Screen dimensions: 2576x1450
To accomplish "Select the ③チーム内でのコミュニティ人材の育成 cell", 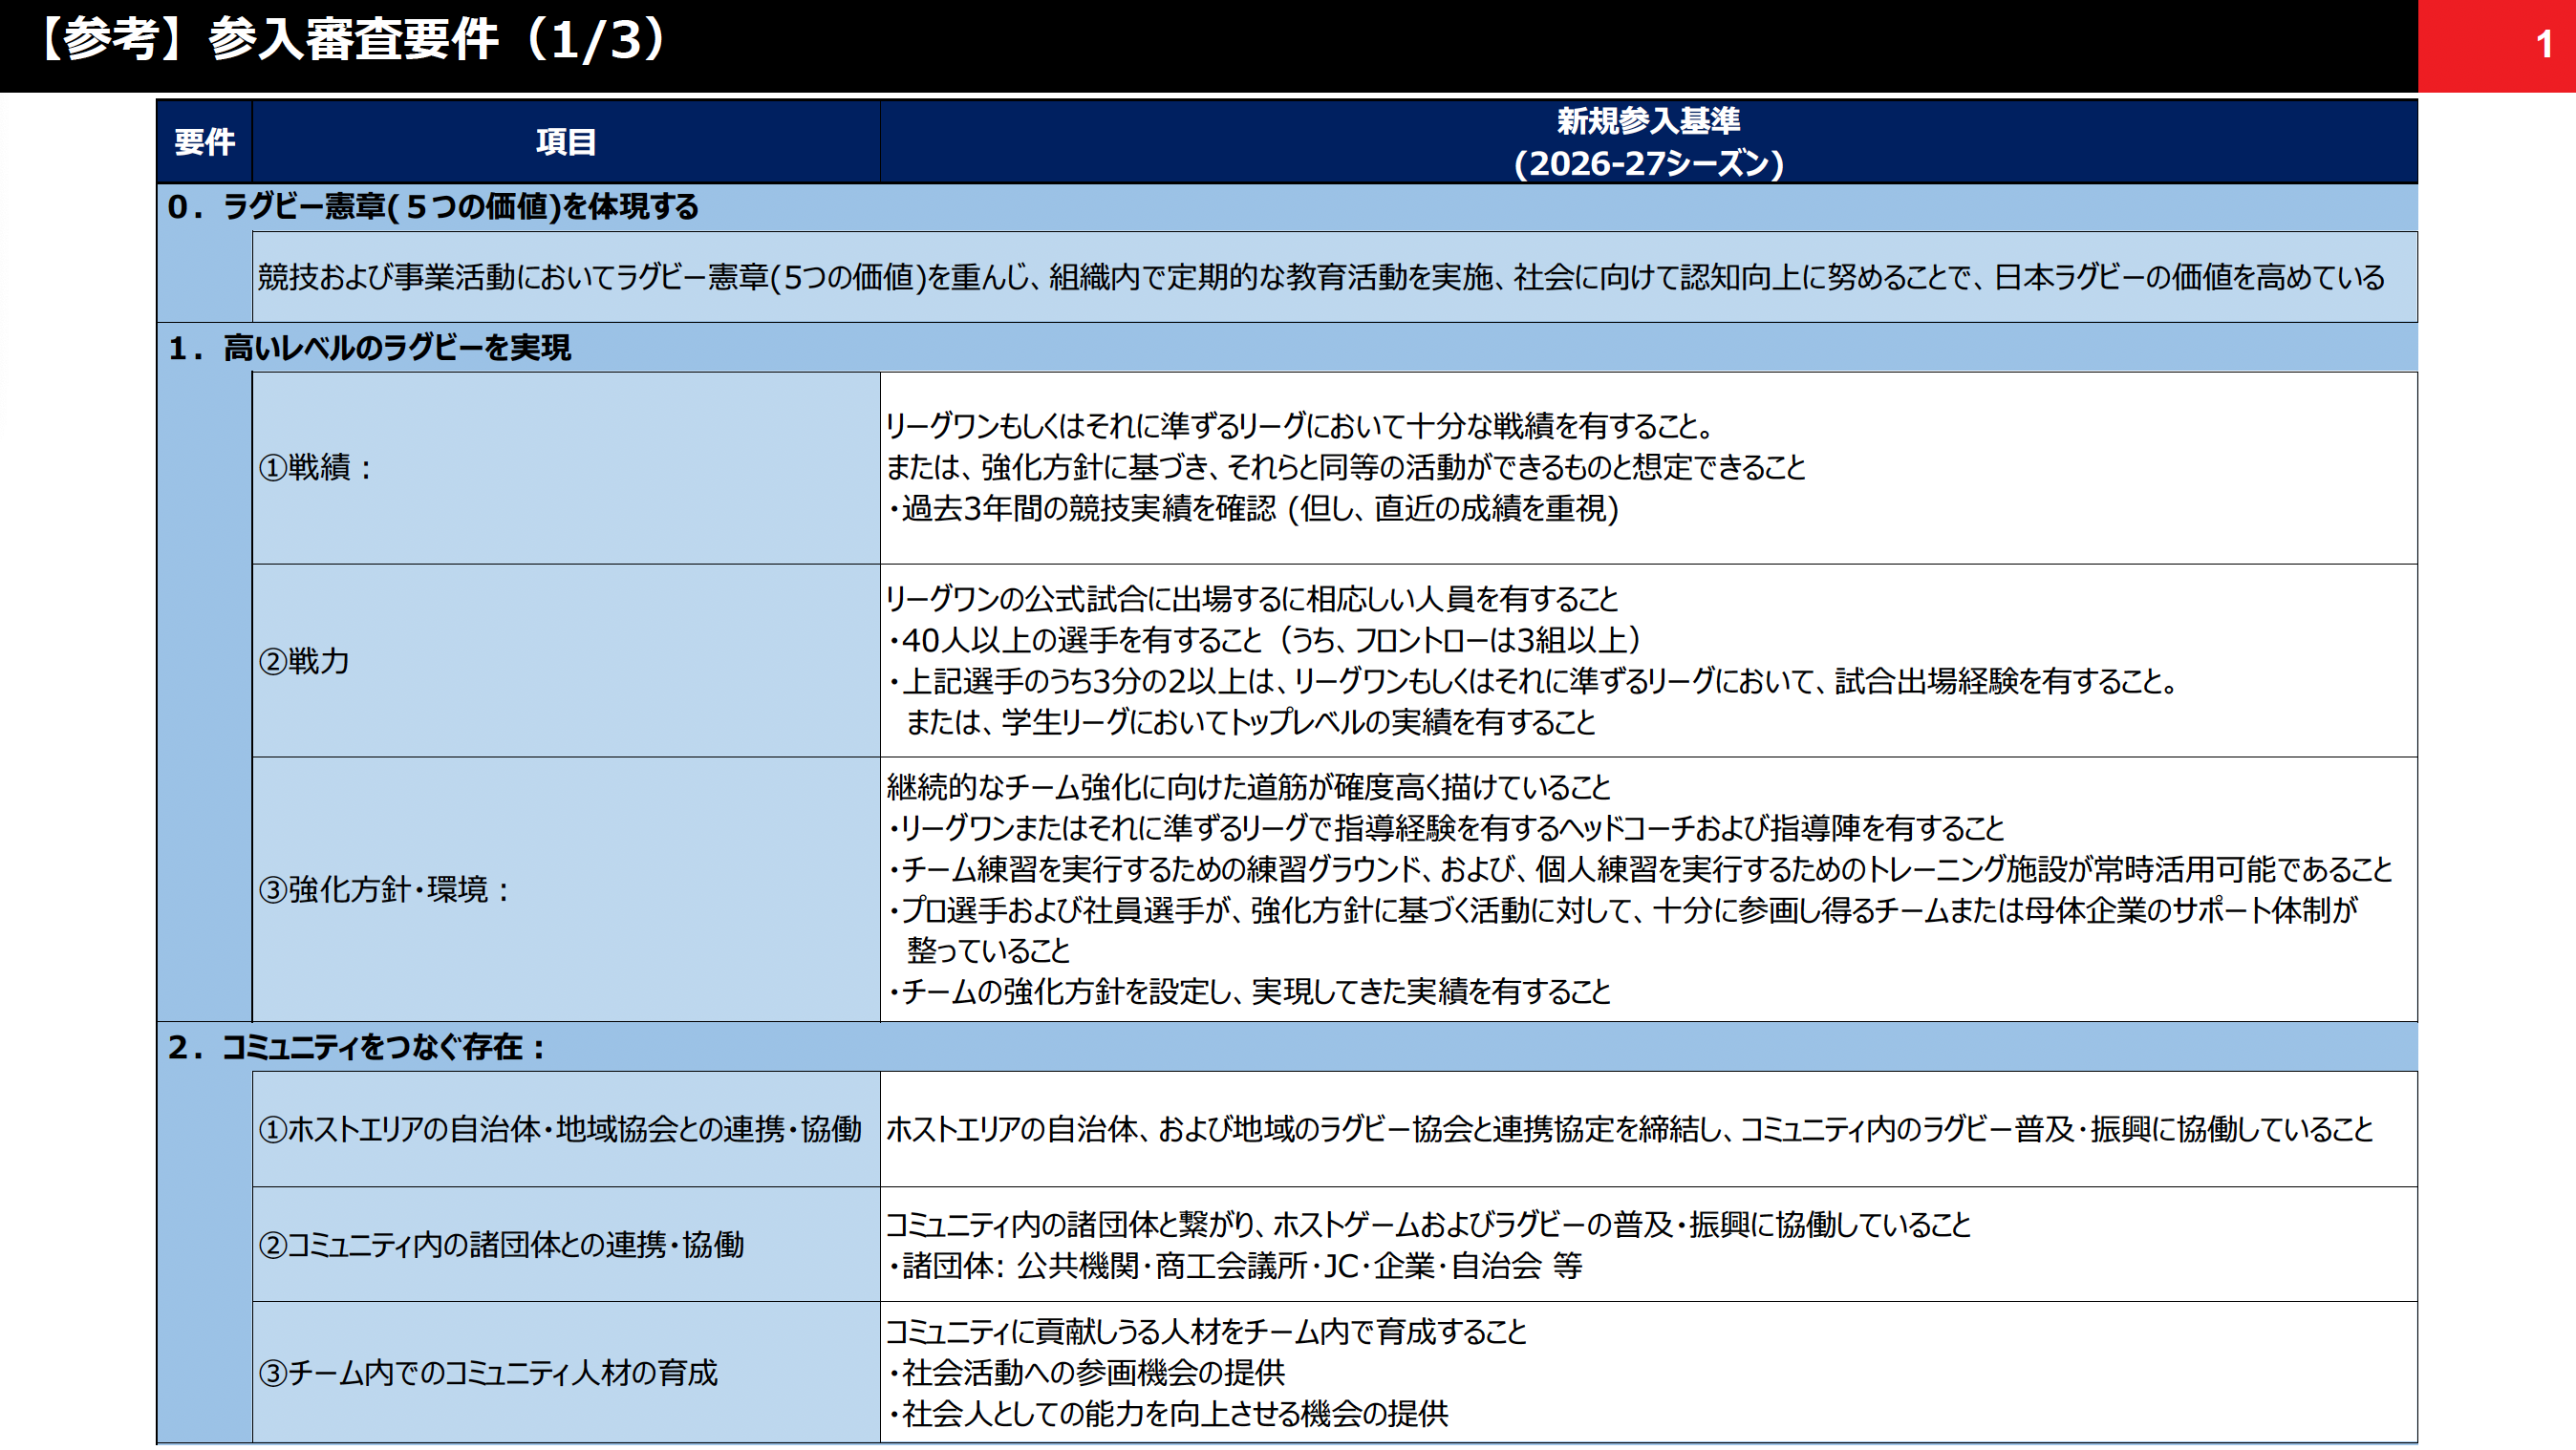I will click(x=566, y=1372).
